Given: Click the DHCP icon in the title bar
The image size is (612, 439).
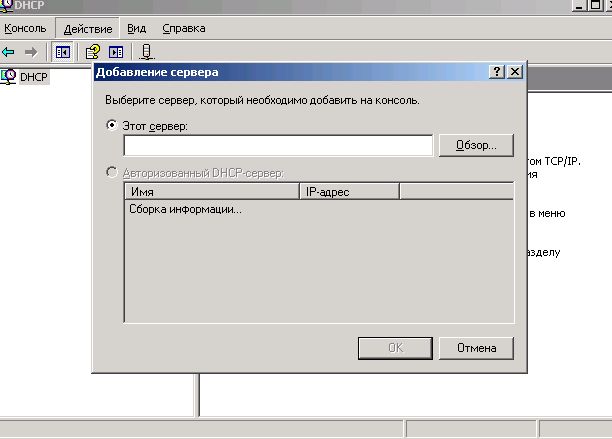Looking at the screenshot, I should pos(7,4).
